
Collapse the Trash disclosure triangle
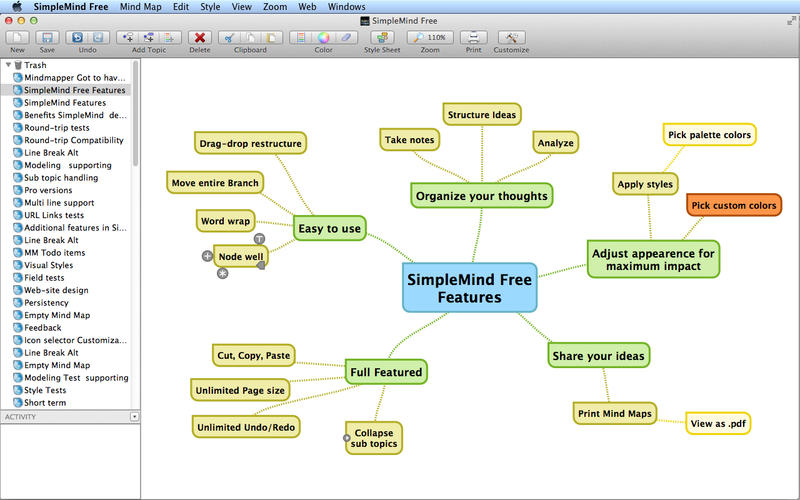(8, 65)
